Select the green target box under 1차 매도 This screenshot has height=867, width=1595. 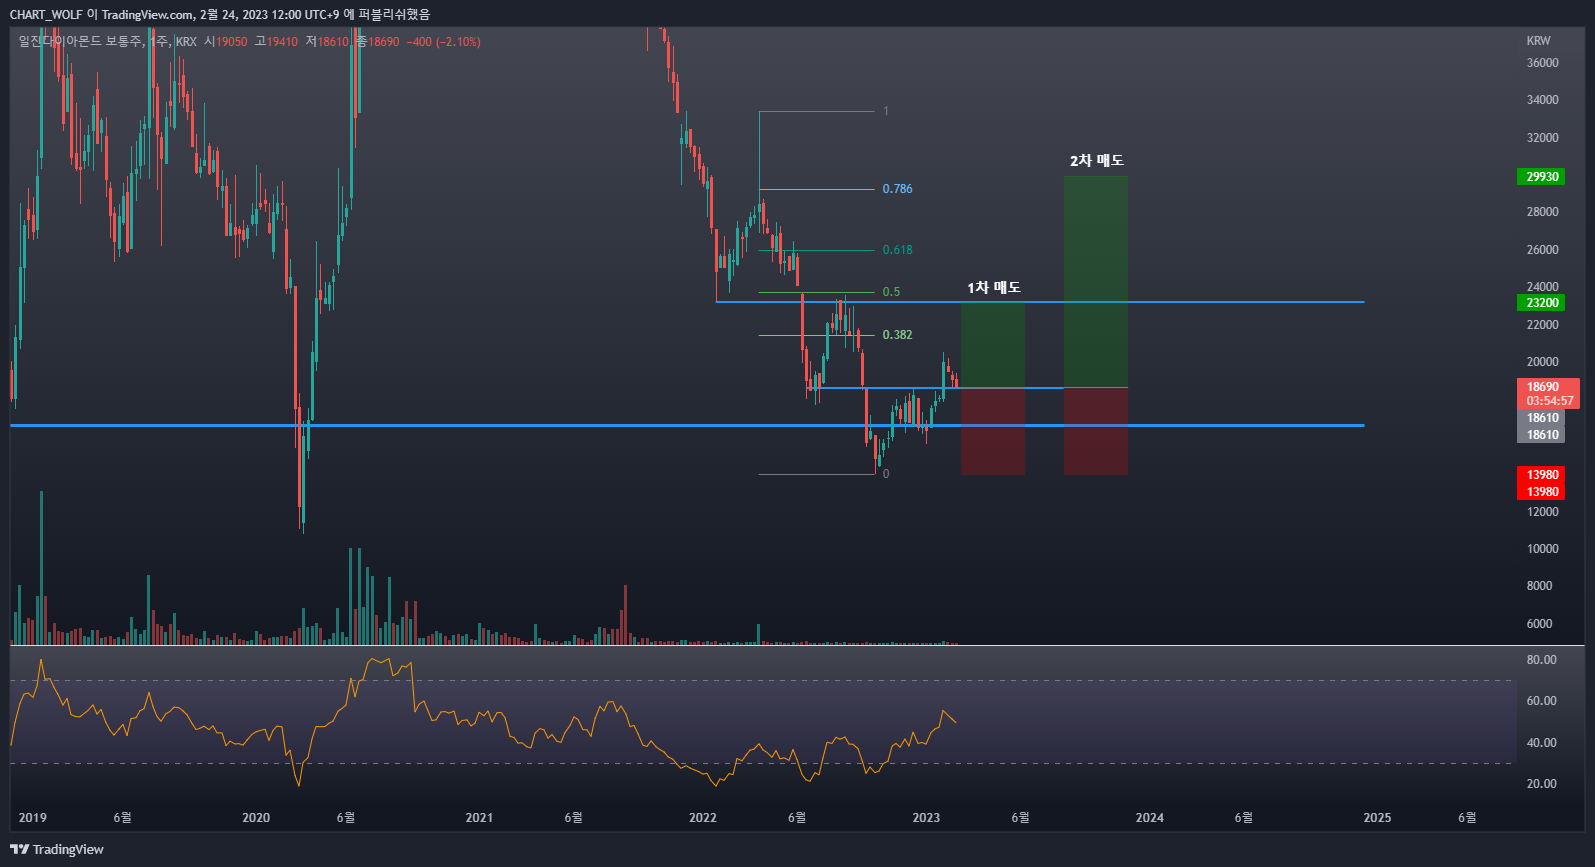point(993,345)
